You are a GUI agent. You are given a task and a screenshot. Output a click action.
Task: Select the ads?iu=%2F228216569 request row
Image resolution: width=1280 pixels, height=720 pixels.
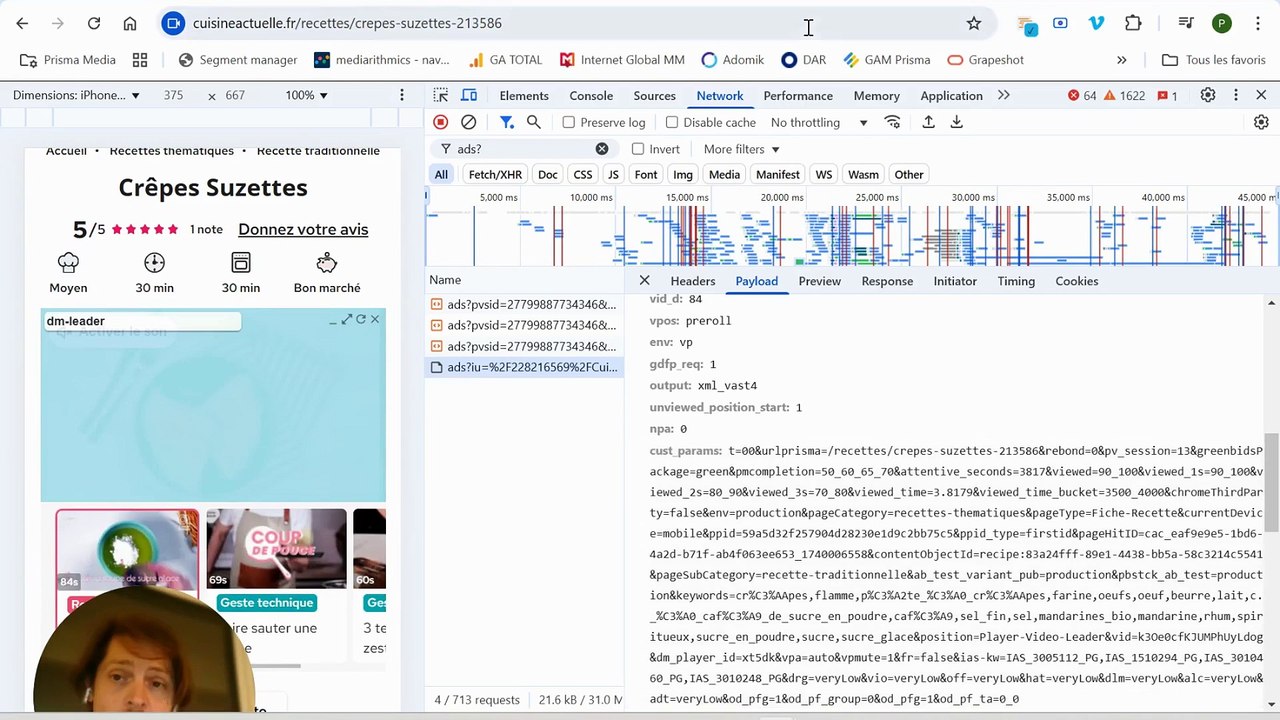[524, 367]
